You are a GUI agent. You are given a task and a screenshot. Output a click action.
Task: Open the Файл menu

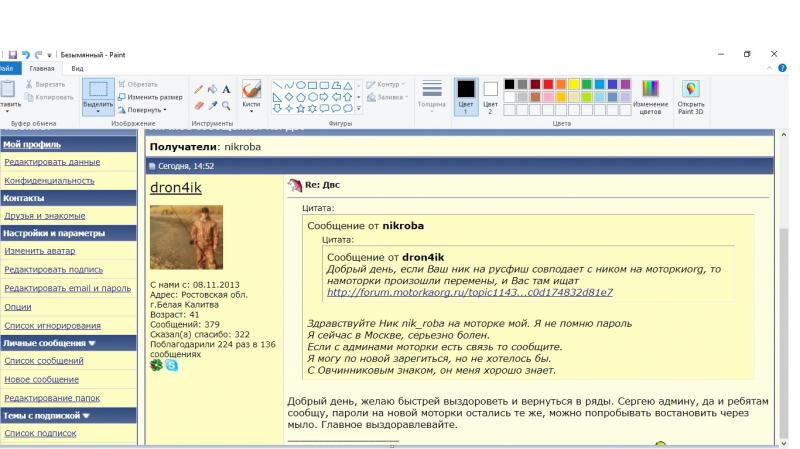click(8, 68)
